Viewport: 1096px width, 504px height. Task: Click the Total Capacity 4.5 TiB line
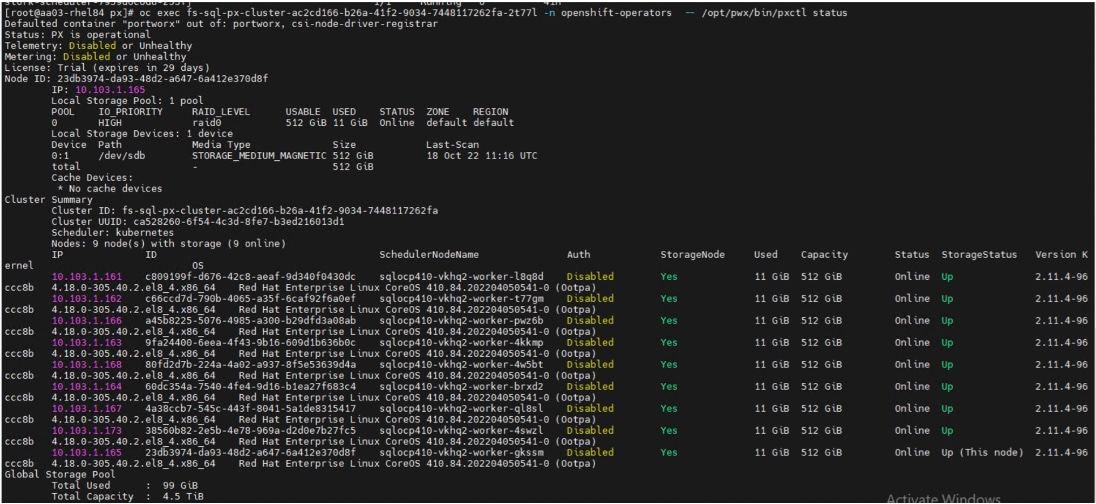pyautogui.click(x=128, y=496)
